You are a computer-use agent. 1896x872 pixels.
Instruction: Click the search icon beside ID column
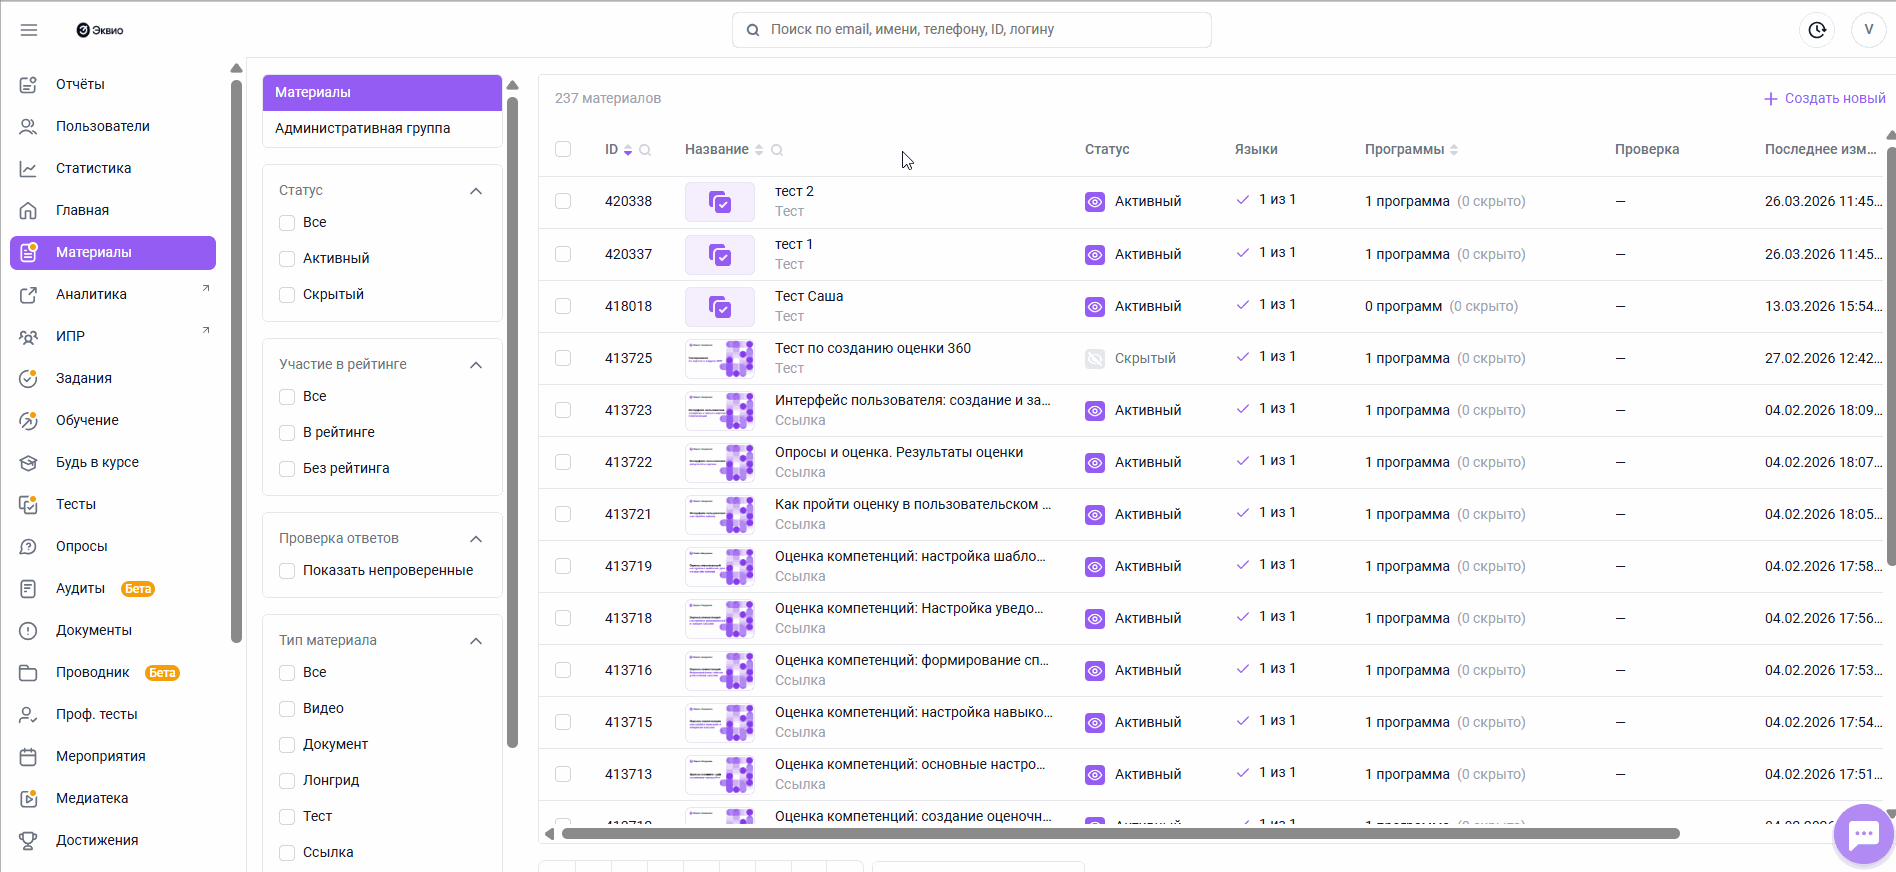645,150
